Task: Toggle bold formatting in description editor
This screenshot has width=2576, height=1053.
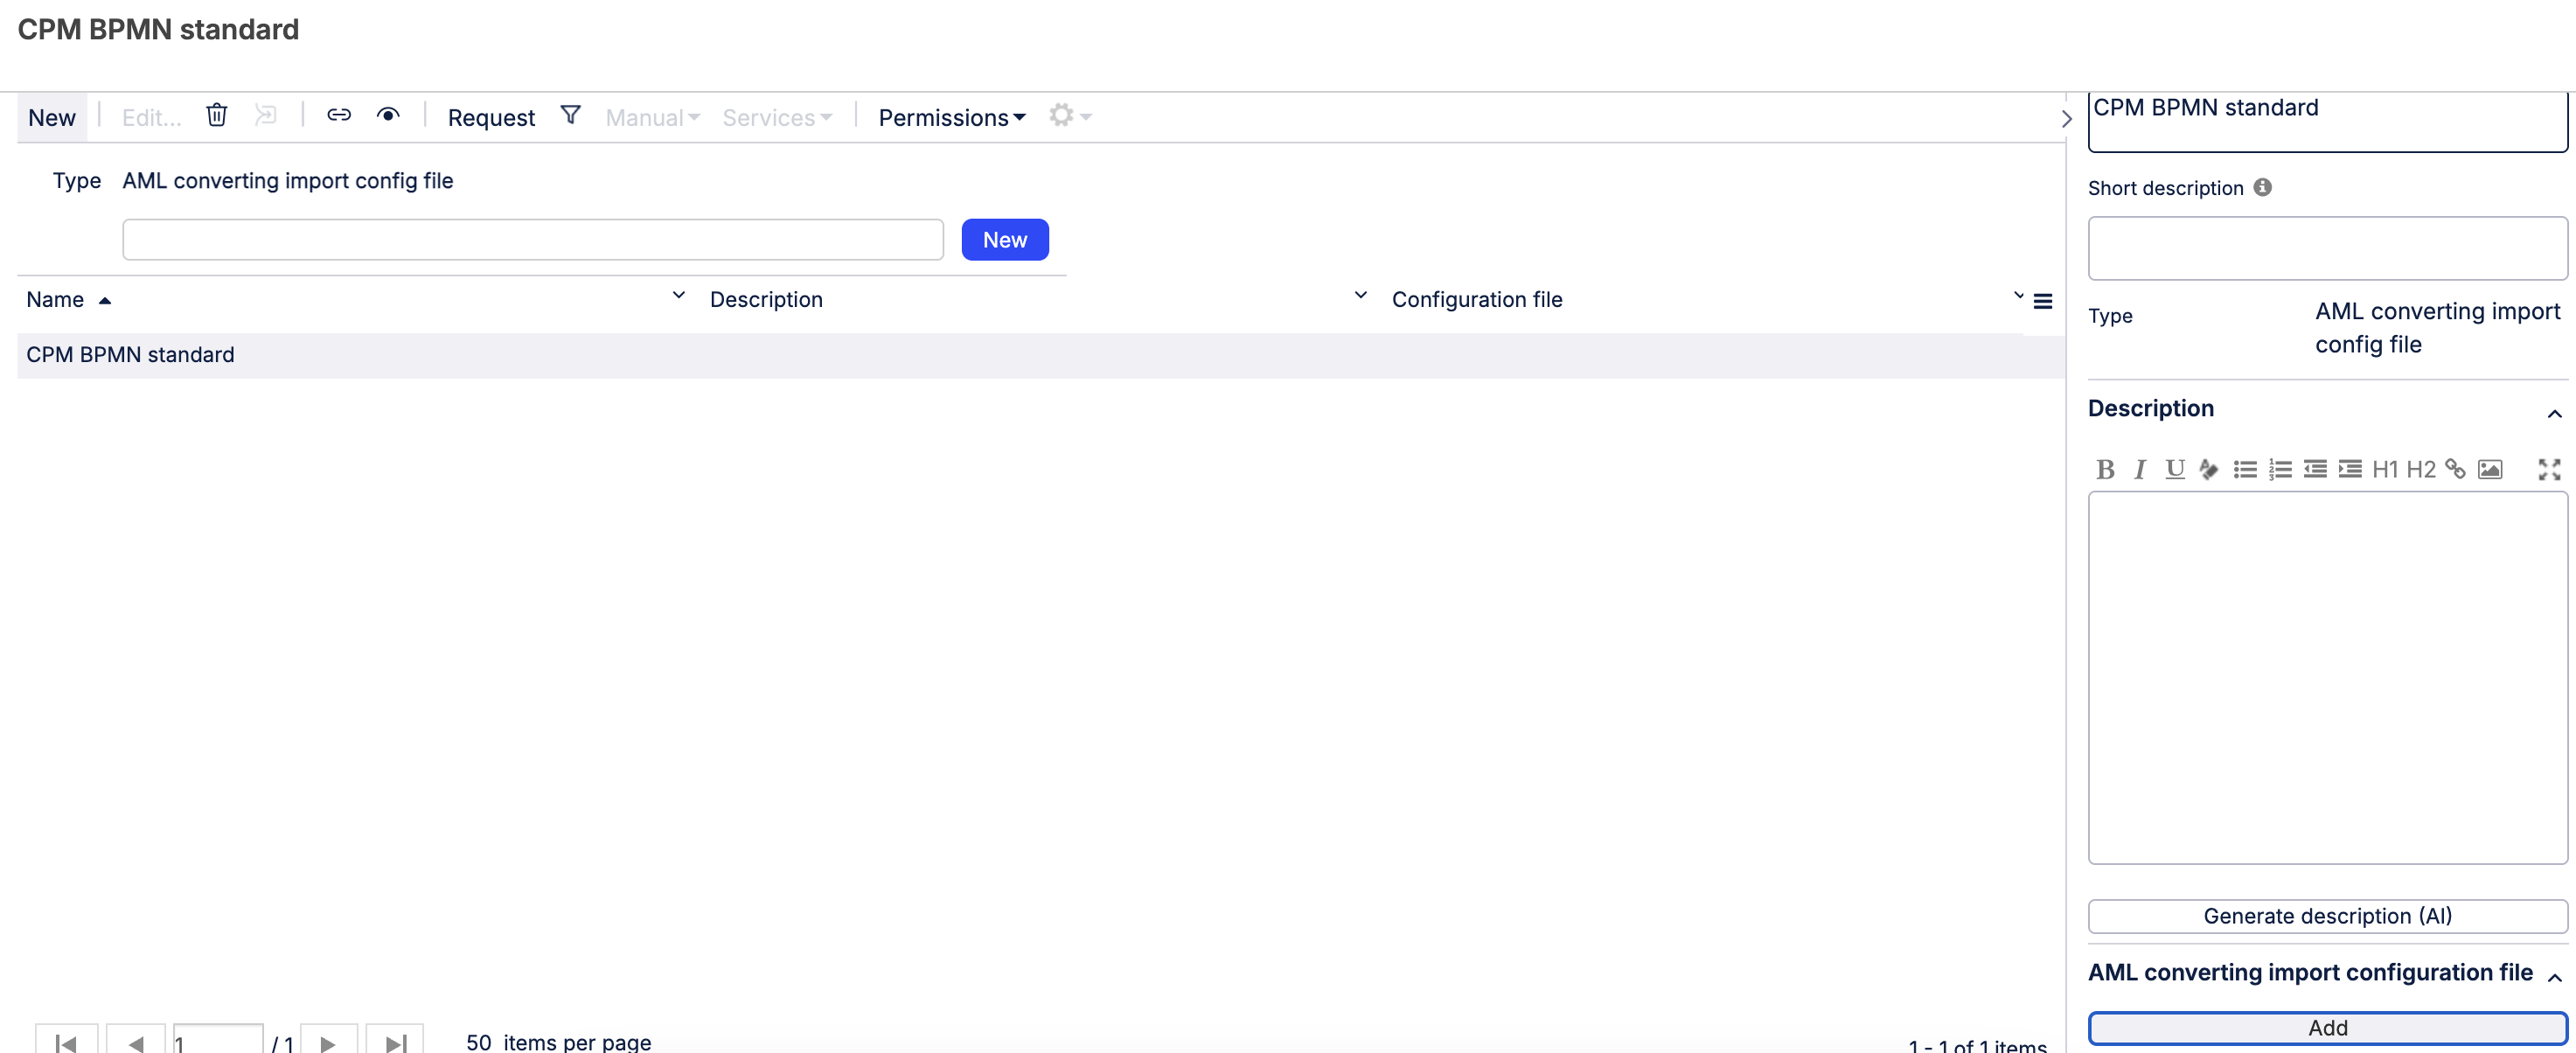Action: click(2106, 469)
